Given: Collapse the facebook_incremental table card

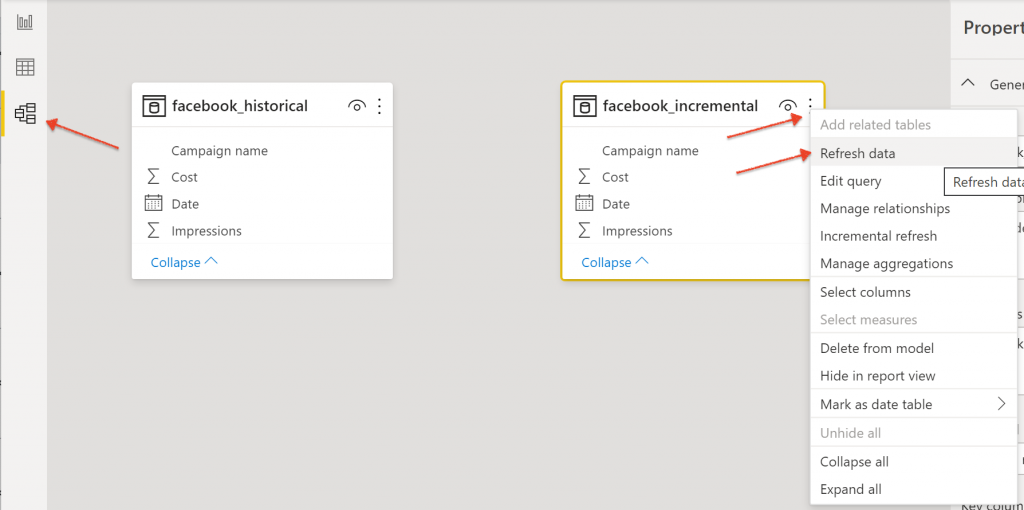Looking at the screenshot, I should click(x=615, y=262).
